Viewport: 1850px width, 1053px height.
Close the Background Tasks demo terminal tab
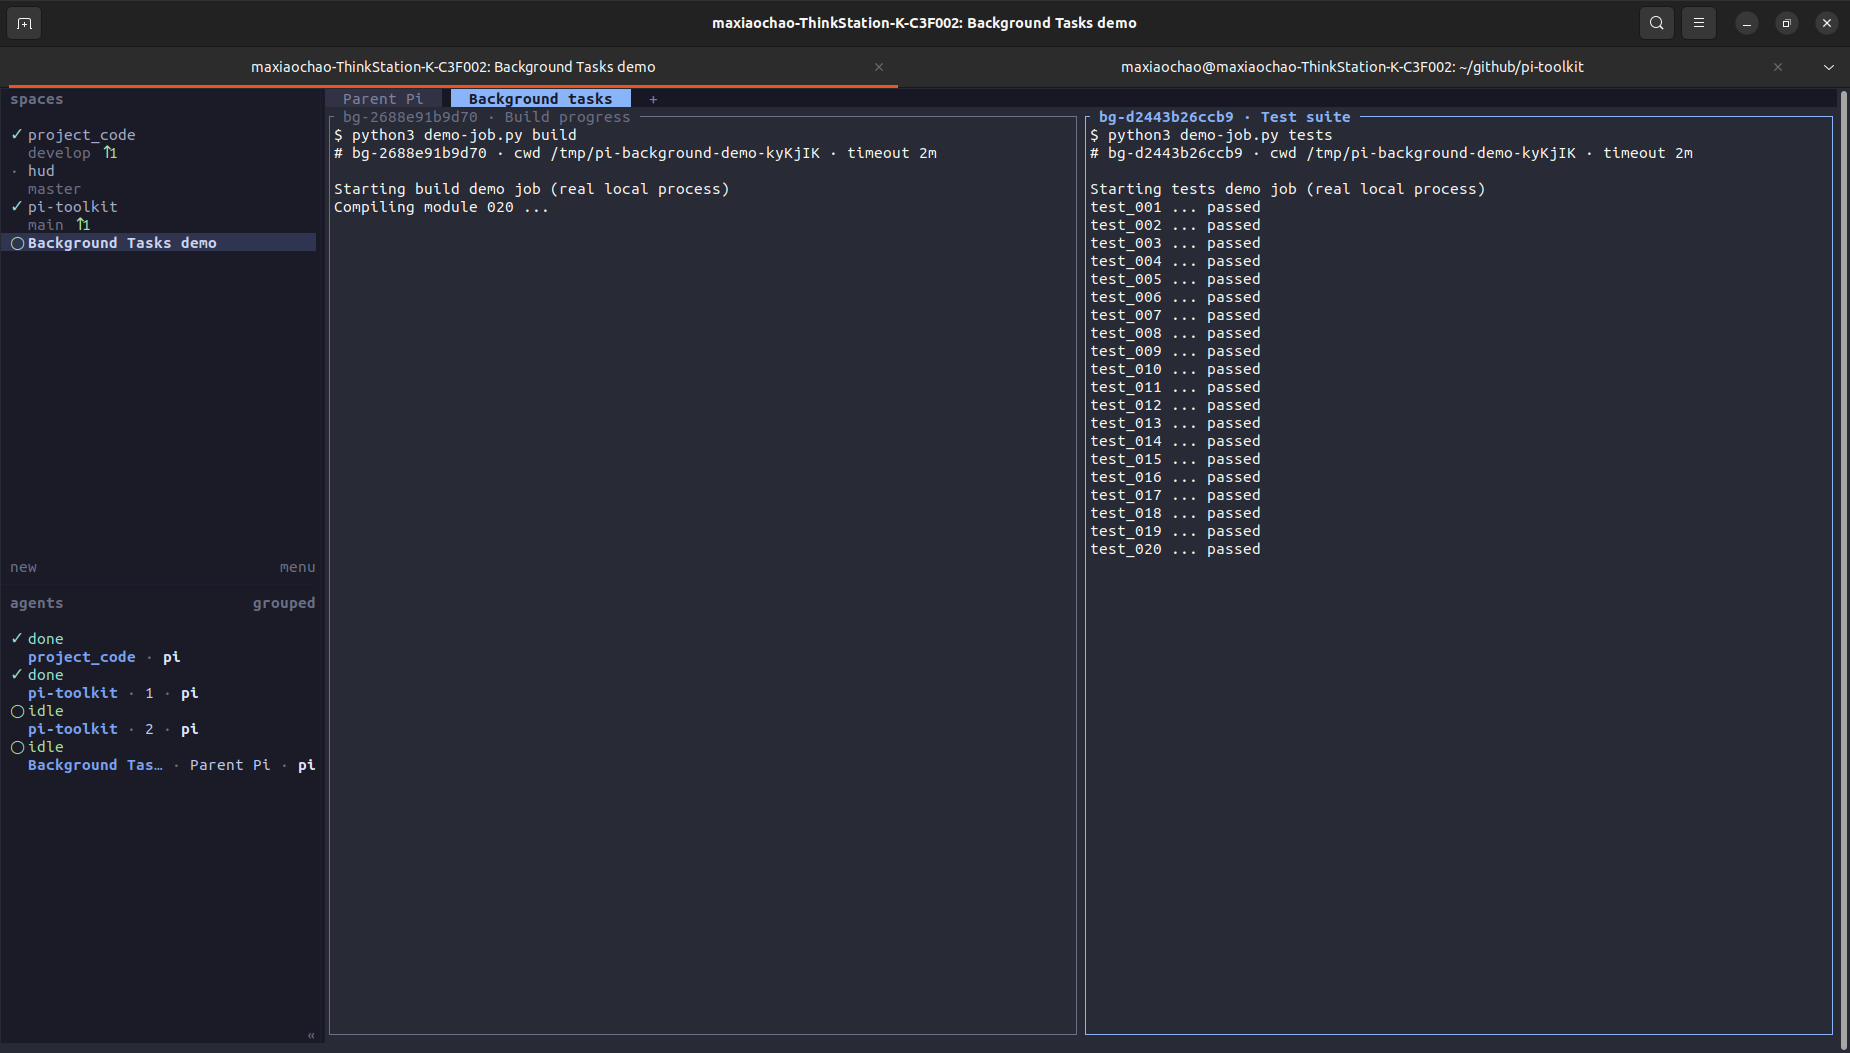coord(879,67)
